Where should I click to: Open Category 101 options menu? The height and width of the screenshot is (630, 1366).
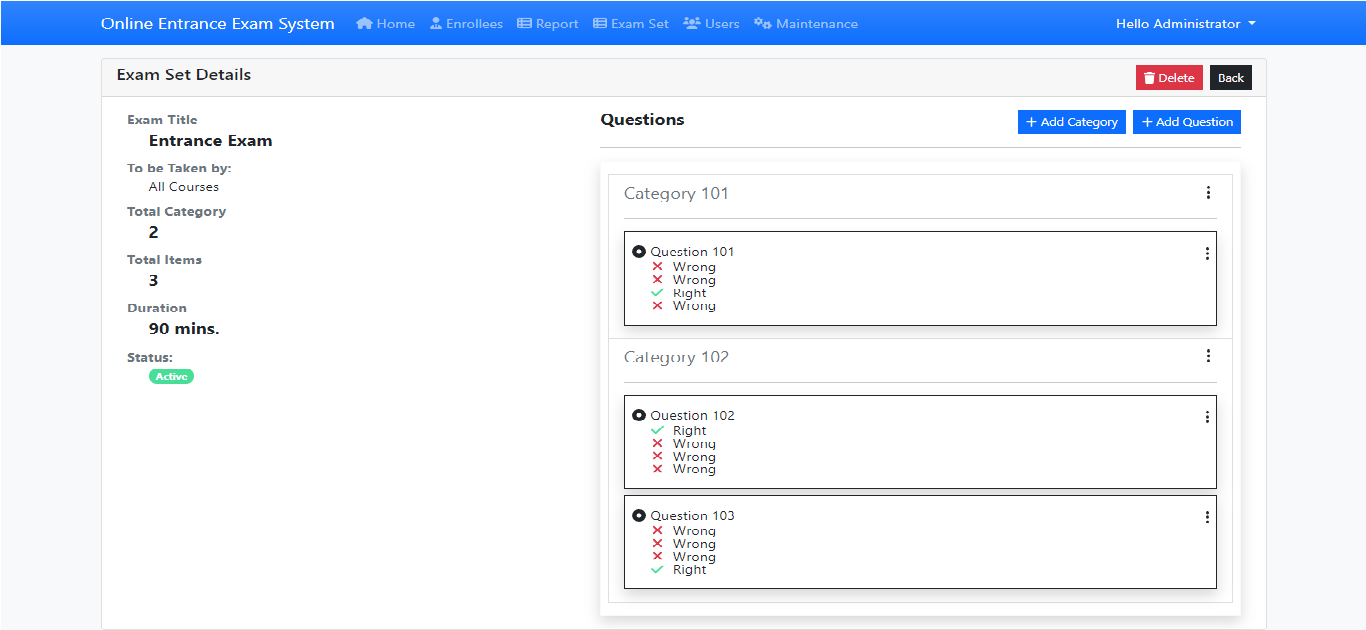(x=1208, y=193)
